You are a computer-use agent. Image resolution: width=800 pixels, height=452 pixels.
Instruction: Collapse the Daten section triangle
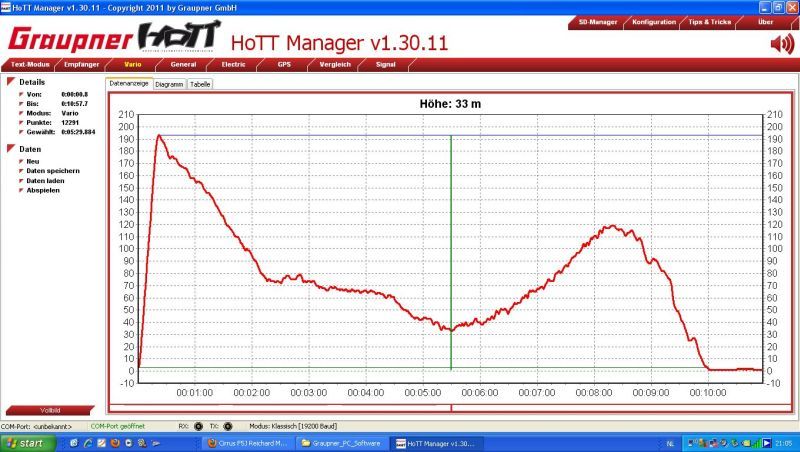pos(10,148)
